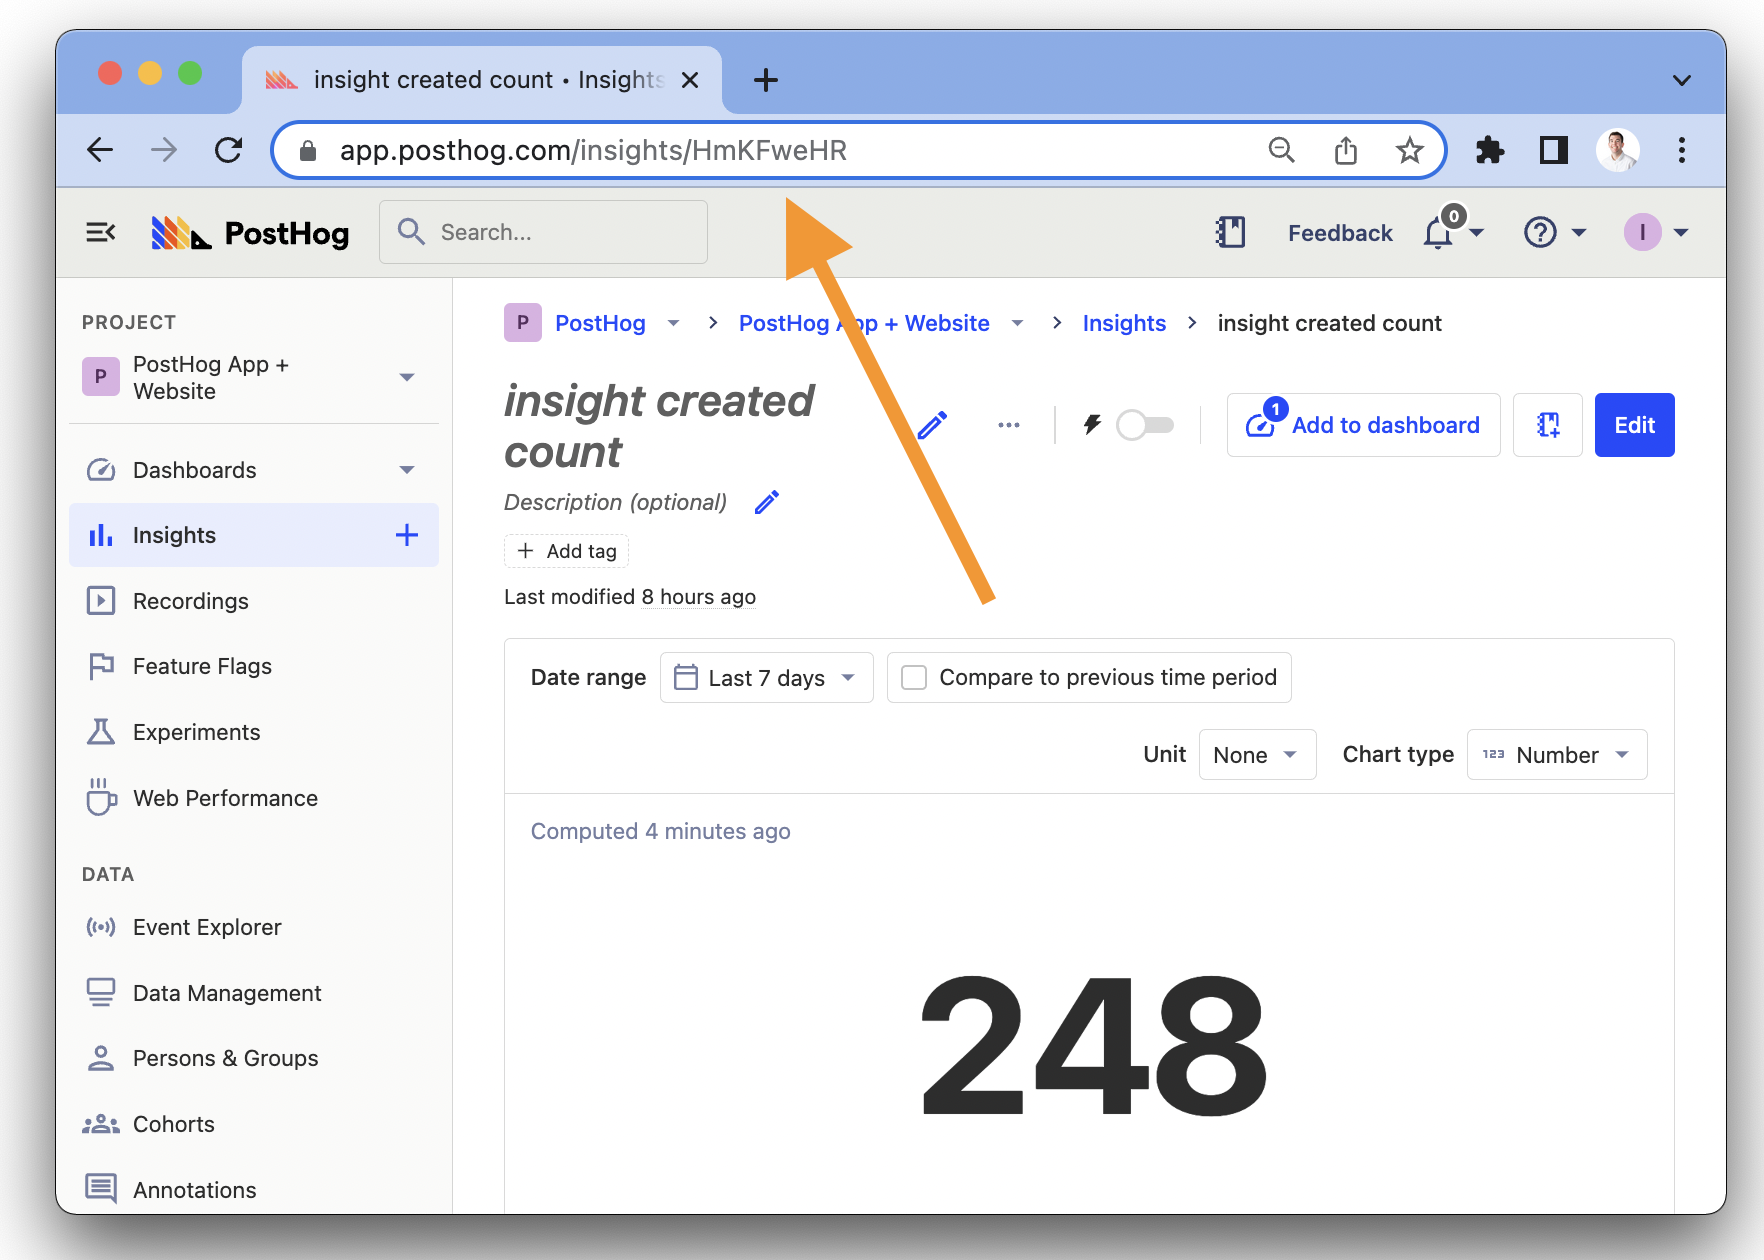Screen dimensions: 1764x1260
Task: Open Recordings in the sidebar
Action: 190,601
